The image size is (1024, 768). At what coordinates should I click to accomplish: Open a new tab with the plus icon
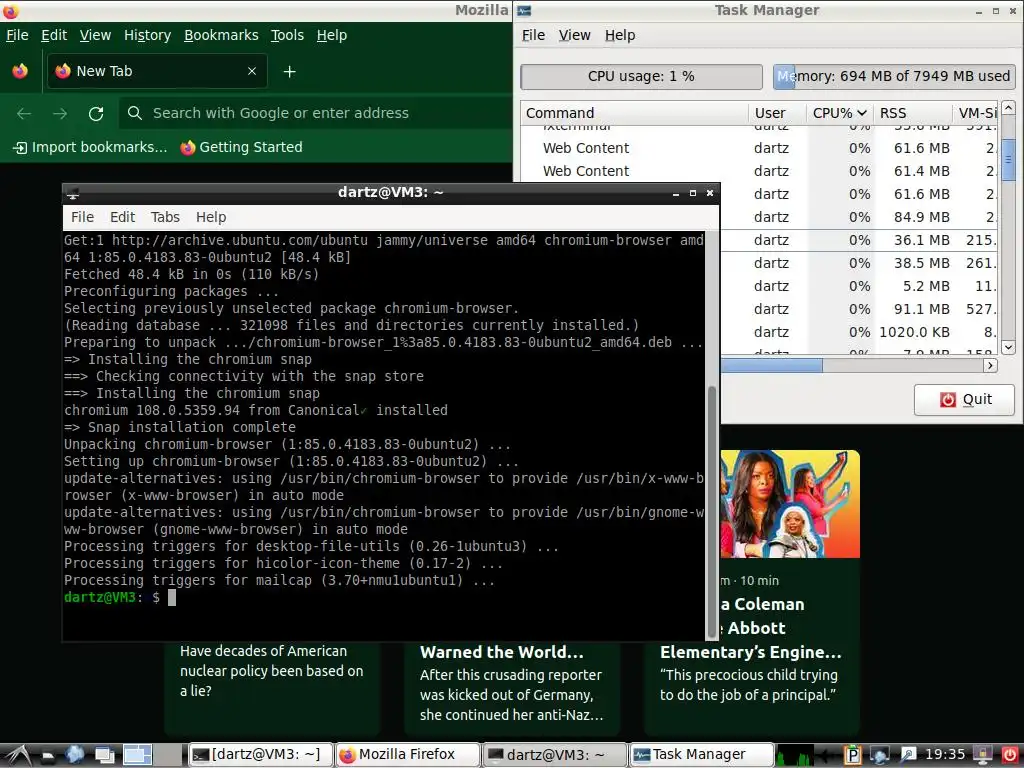point(289,71)
